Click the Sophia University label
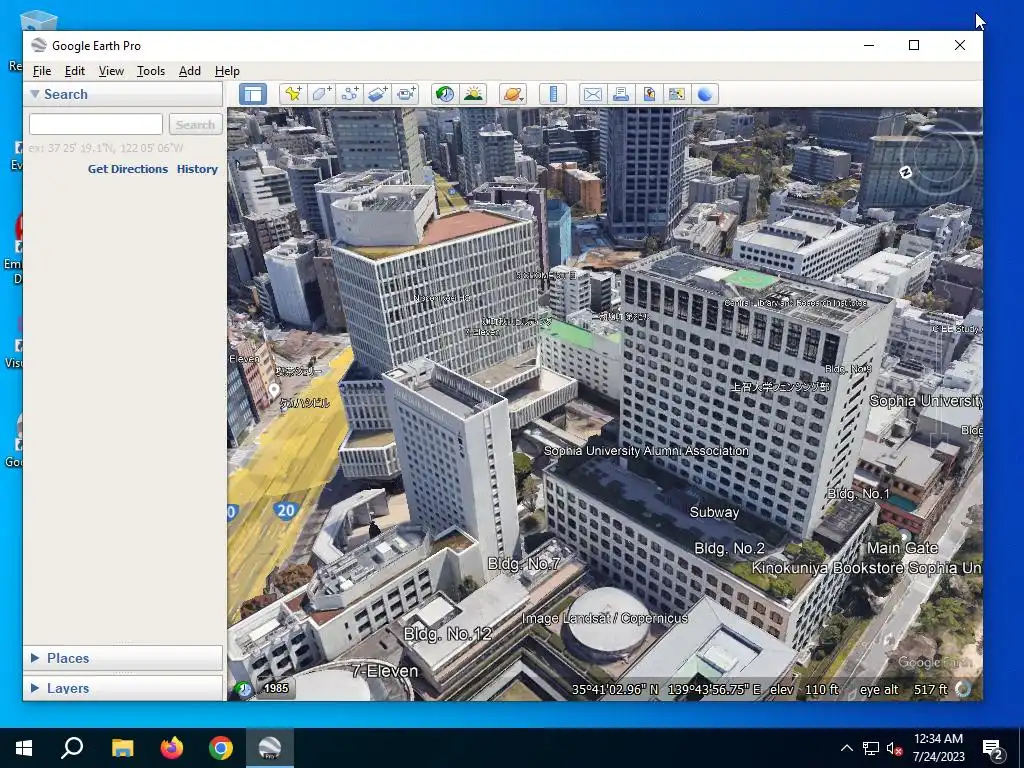 pos(926,401)
